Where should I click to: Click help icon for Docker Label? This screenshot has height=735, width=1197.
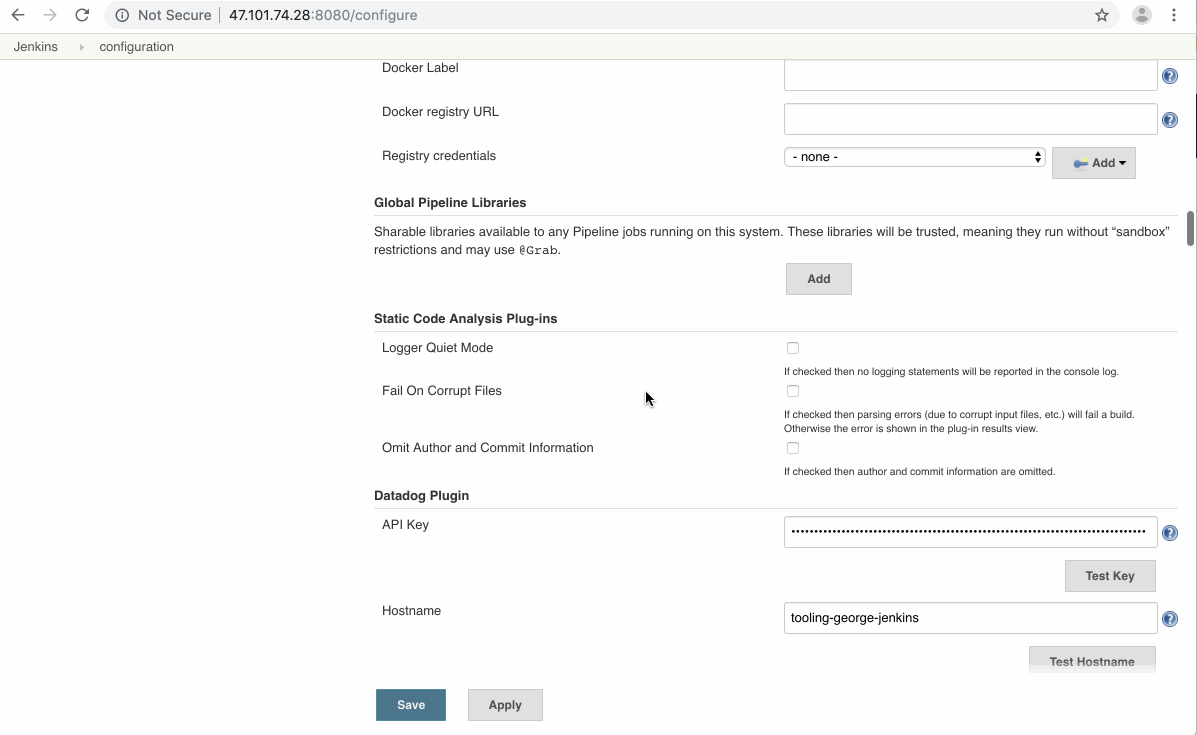[1169, 76]
